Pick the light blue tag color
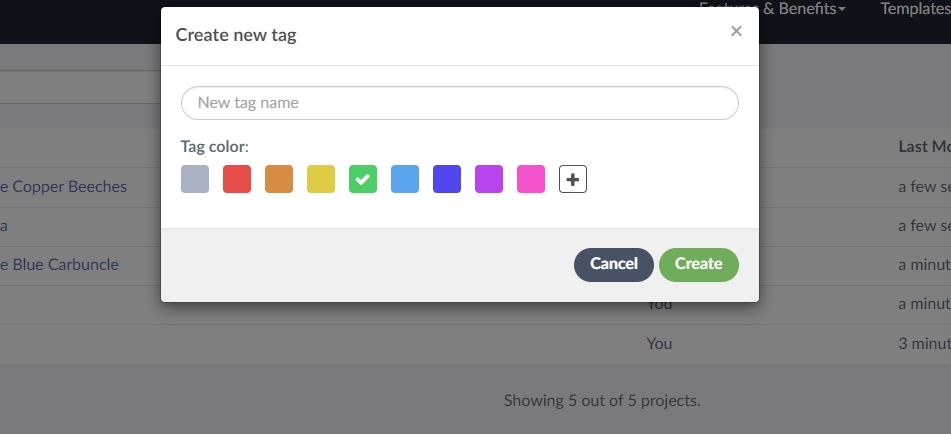951x434 pixels. click(x=405, y=179)
